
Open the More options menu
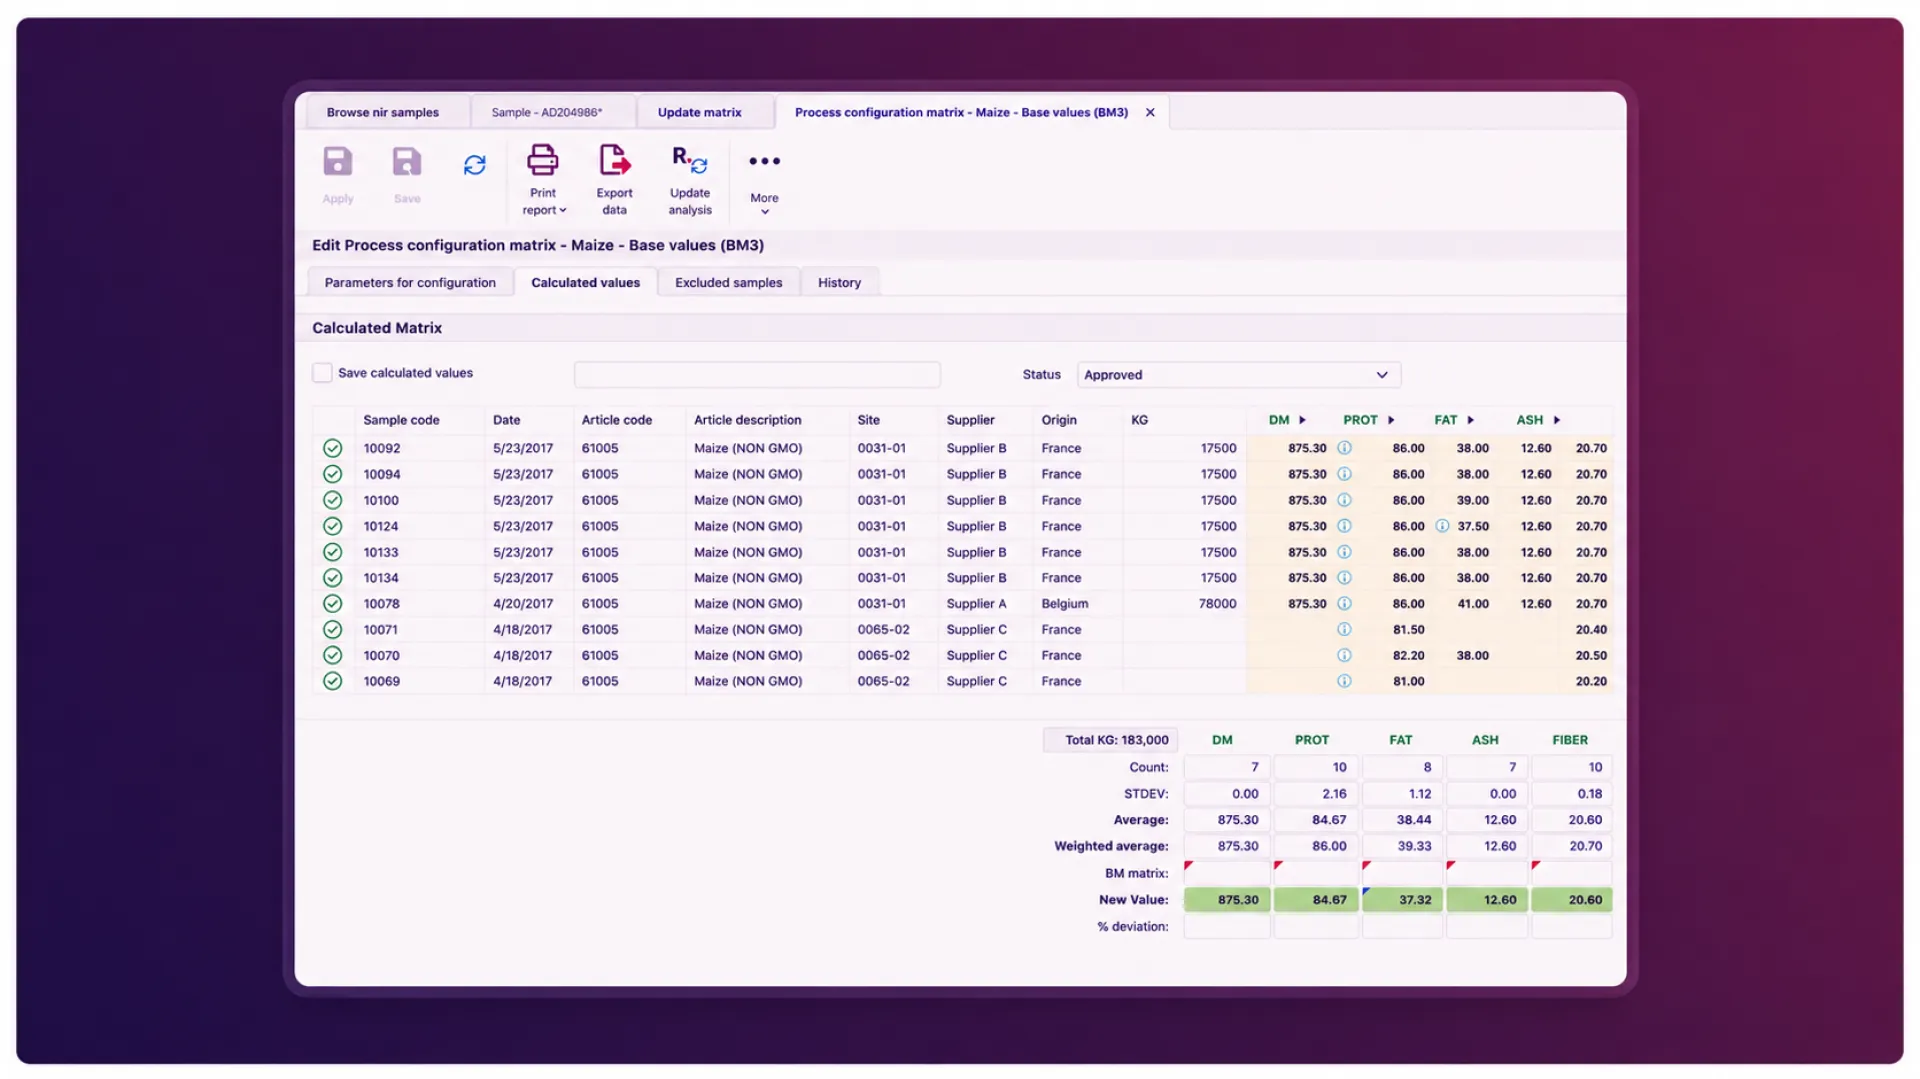click(764, 180)
